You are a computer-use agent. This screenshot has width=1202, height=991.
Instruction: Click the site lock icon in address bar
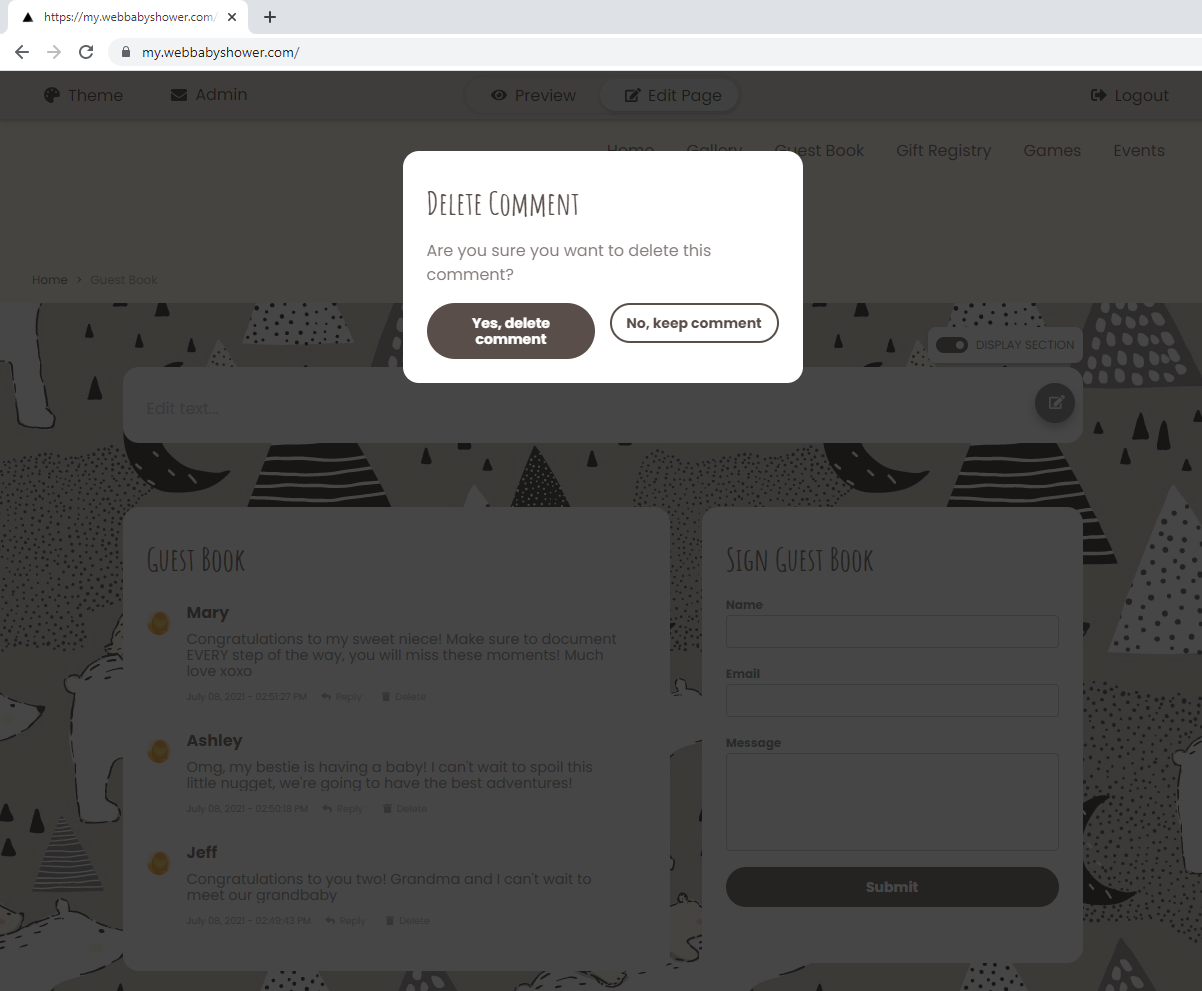click(x=126, y=52)
